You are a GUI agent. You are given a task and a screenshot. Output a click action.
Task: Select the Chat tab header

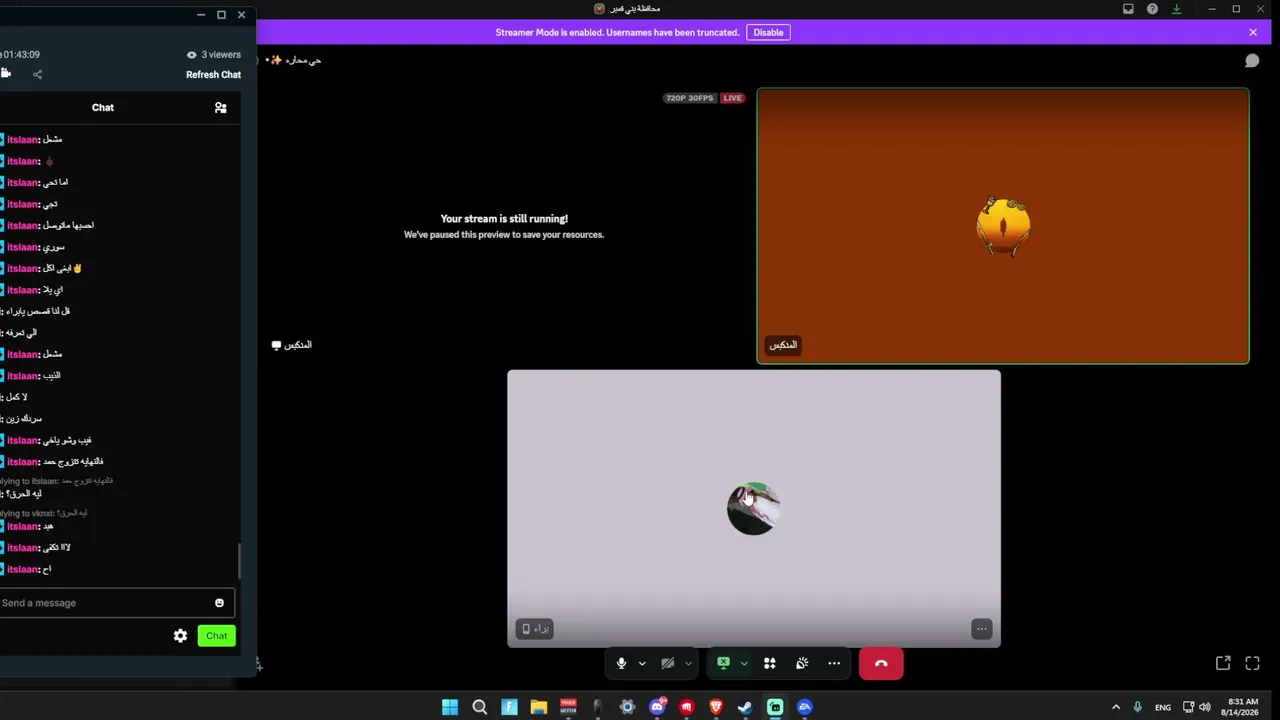[103, 107]
